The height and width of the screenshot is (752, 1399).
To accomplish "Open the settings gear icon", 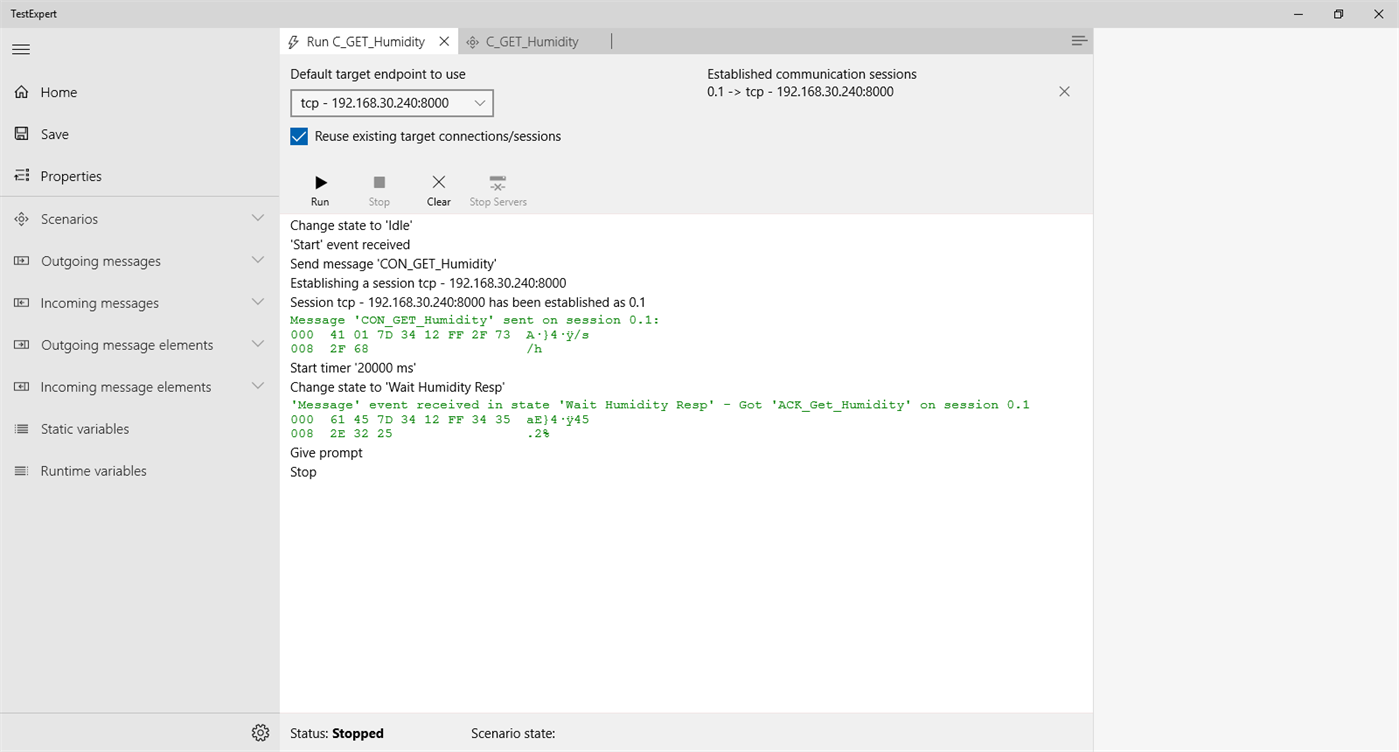I will 260,733.
